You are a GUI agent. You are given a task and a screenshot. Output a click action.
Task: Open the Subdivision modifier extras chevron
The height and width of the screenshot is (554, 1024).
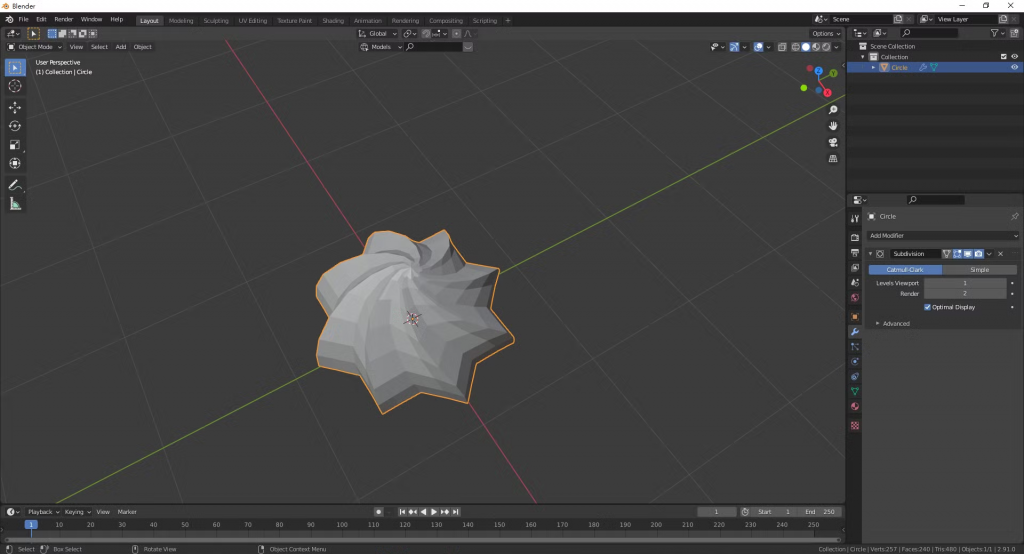[989, 253]
